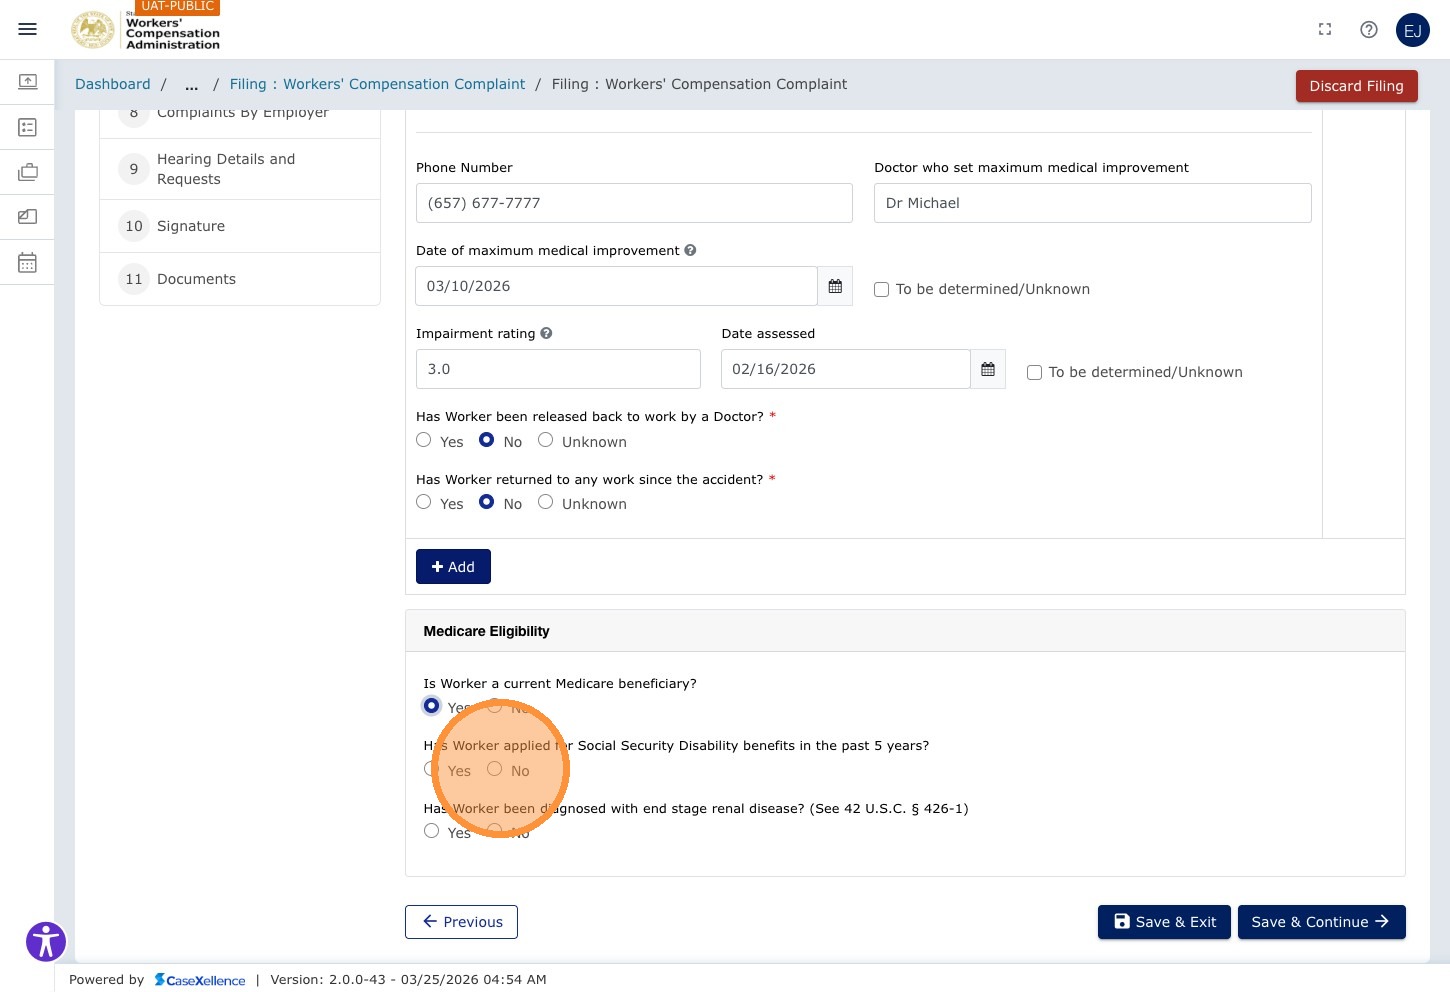Go to step 10 Signature

(240, 226)
